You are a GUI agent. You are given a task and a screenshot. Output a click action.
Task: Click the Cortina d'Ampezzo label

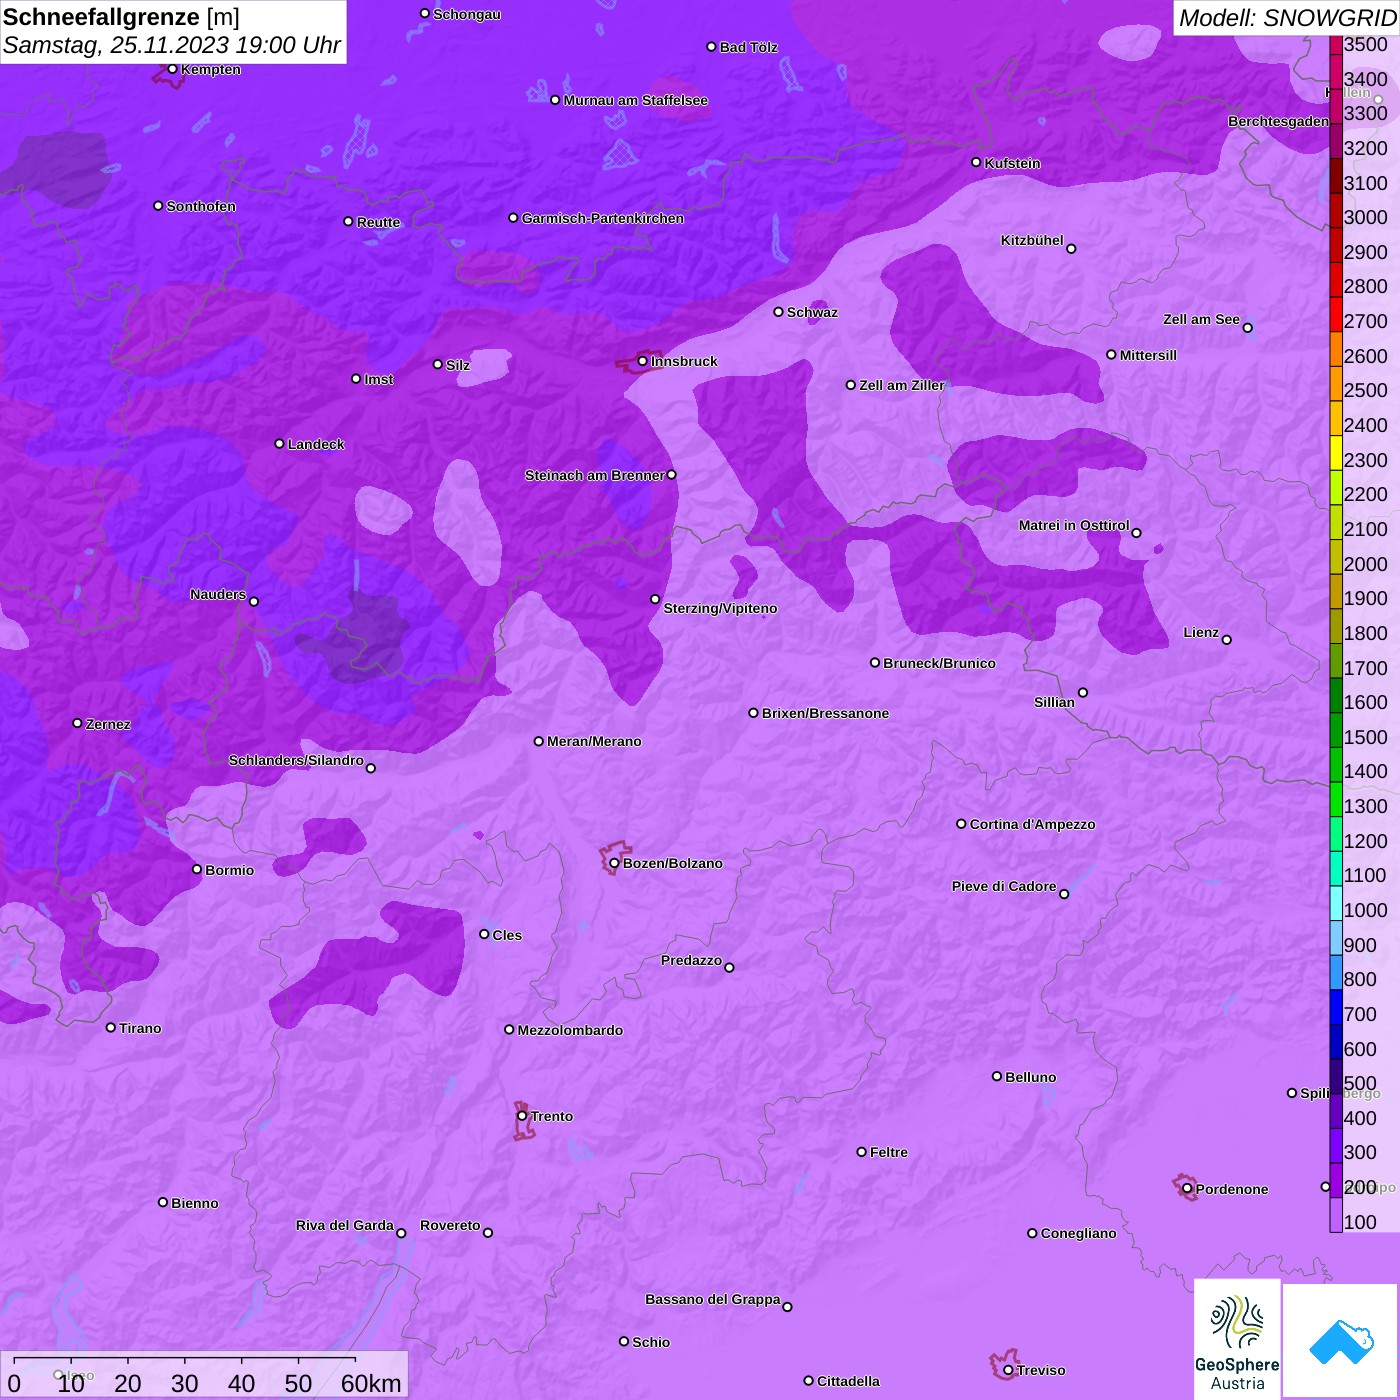coord(1033,824)
